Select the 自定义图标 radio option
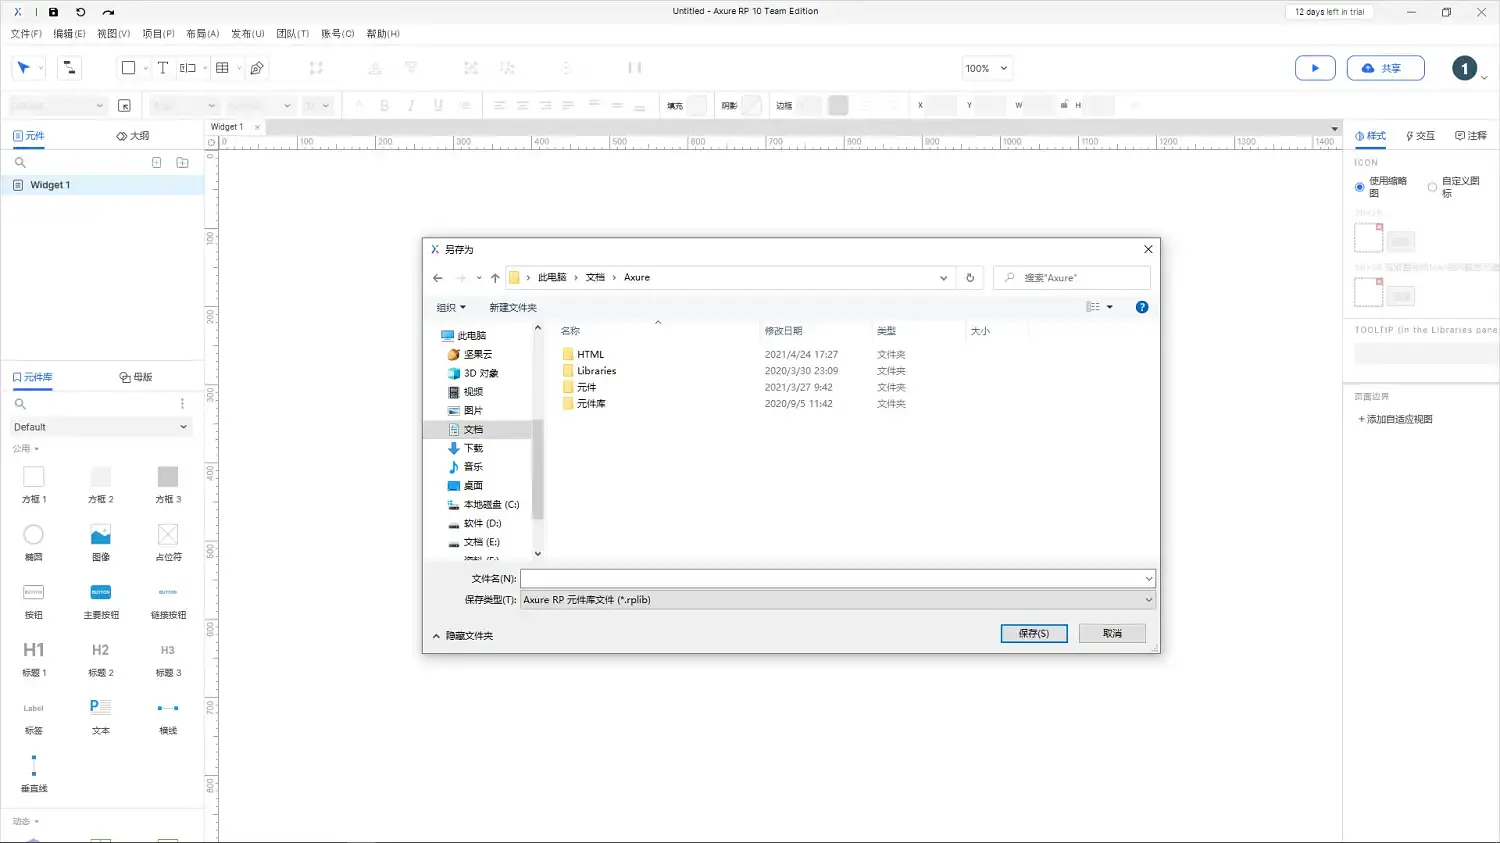The image size is (1500, 843). [x=1432, y=187]
